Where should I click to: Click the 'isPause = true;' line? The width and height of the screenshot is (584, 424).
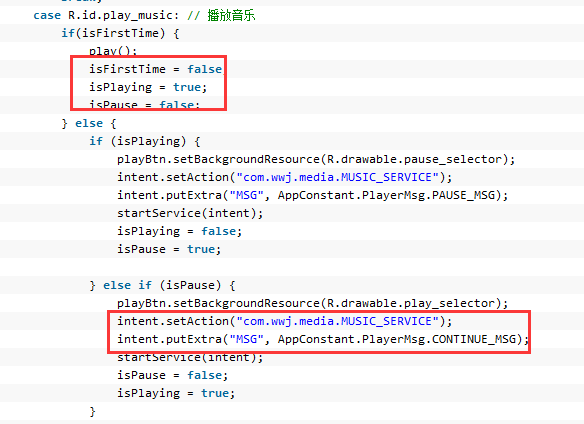pyautogui.click(x=169, y=249)
